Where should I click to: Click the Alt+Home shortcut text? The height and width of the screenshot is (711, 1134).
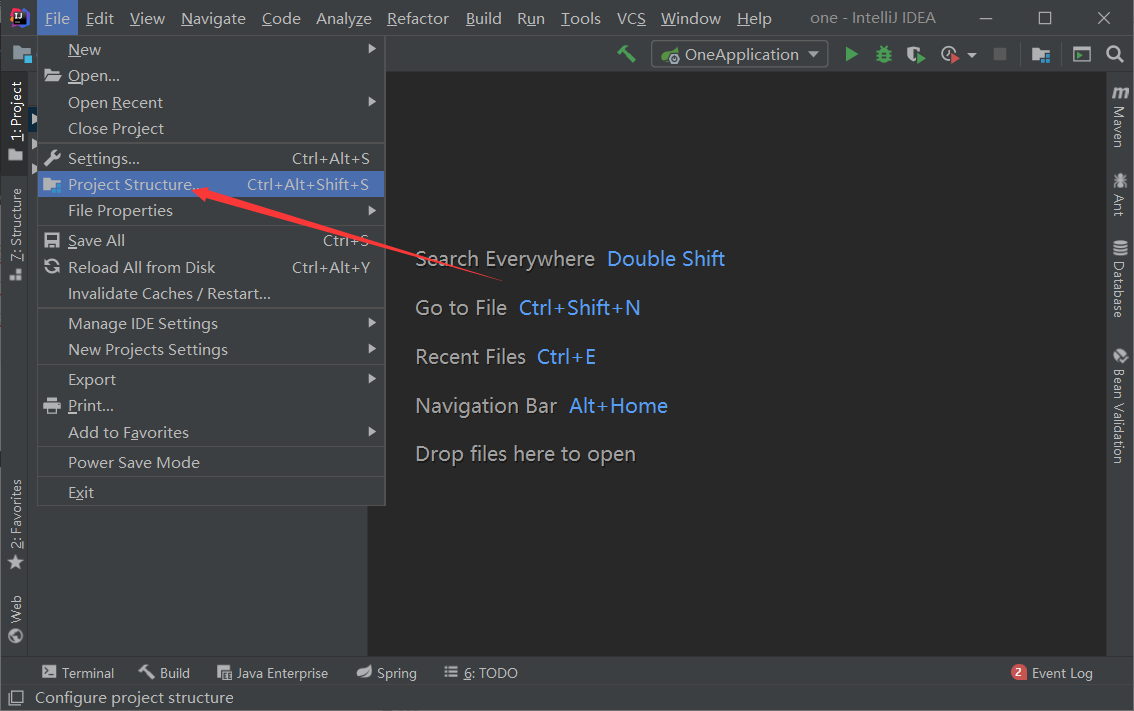tap(618, 406)
